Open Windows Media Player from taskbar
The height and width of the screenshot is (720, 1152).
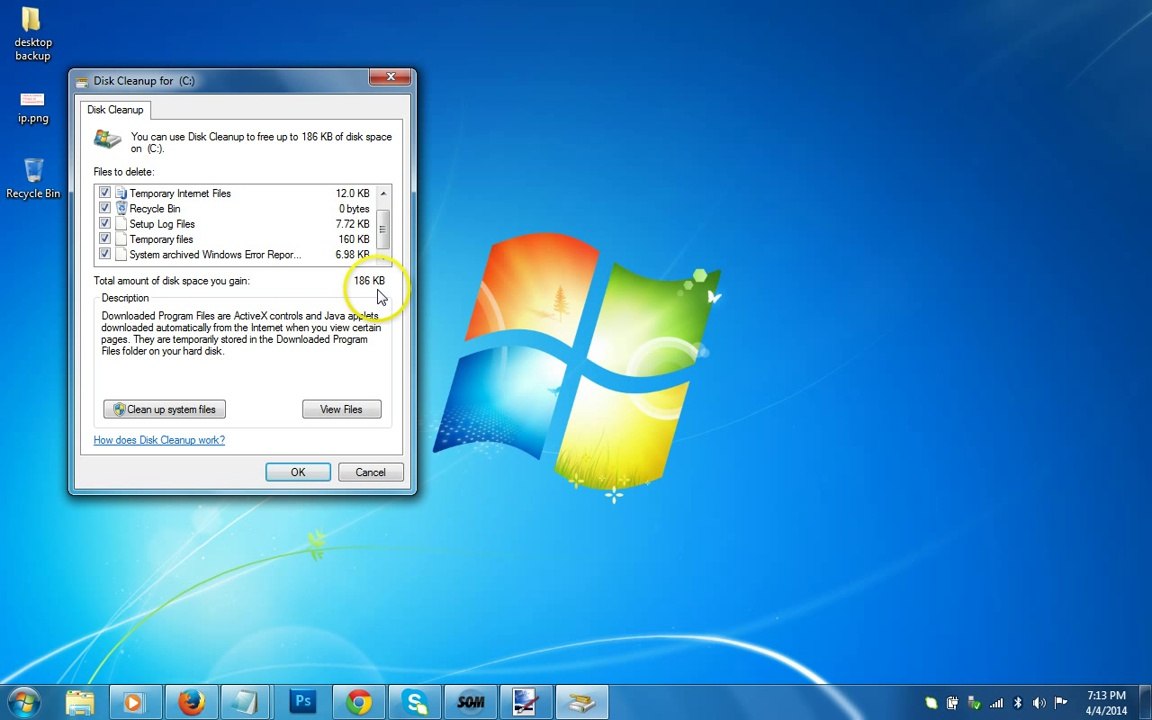[134, 702]
